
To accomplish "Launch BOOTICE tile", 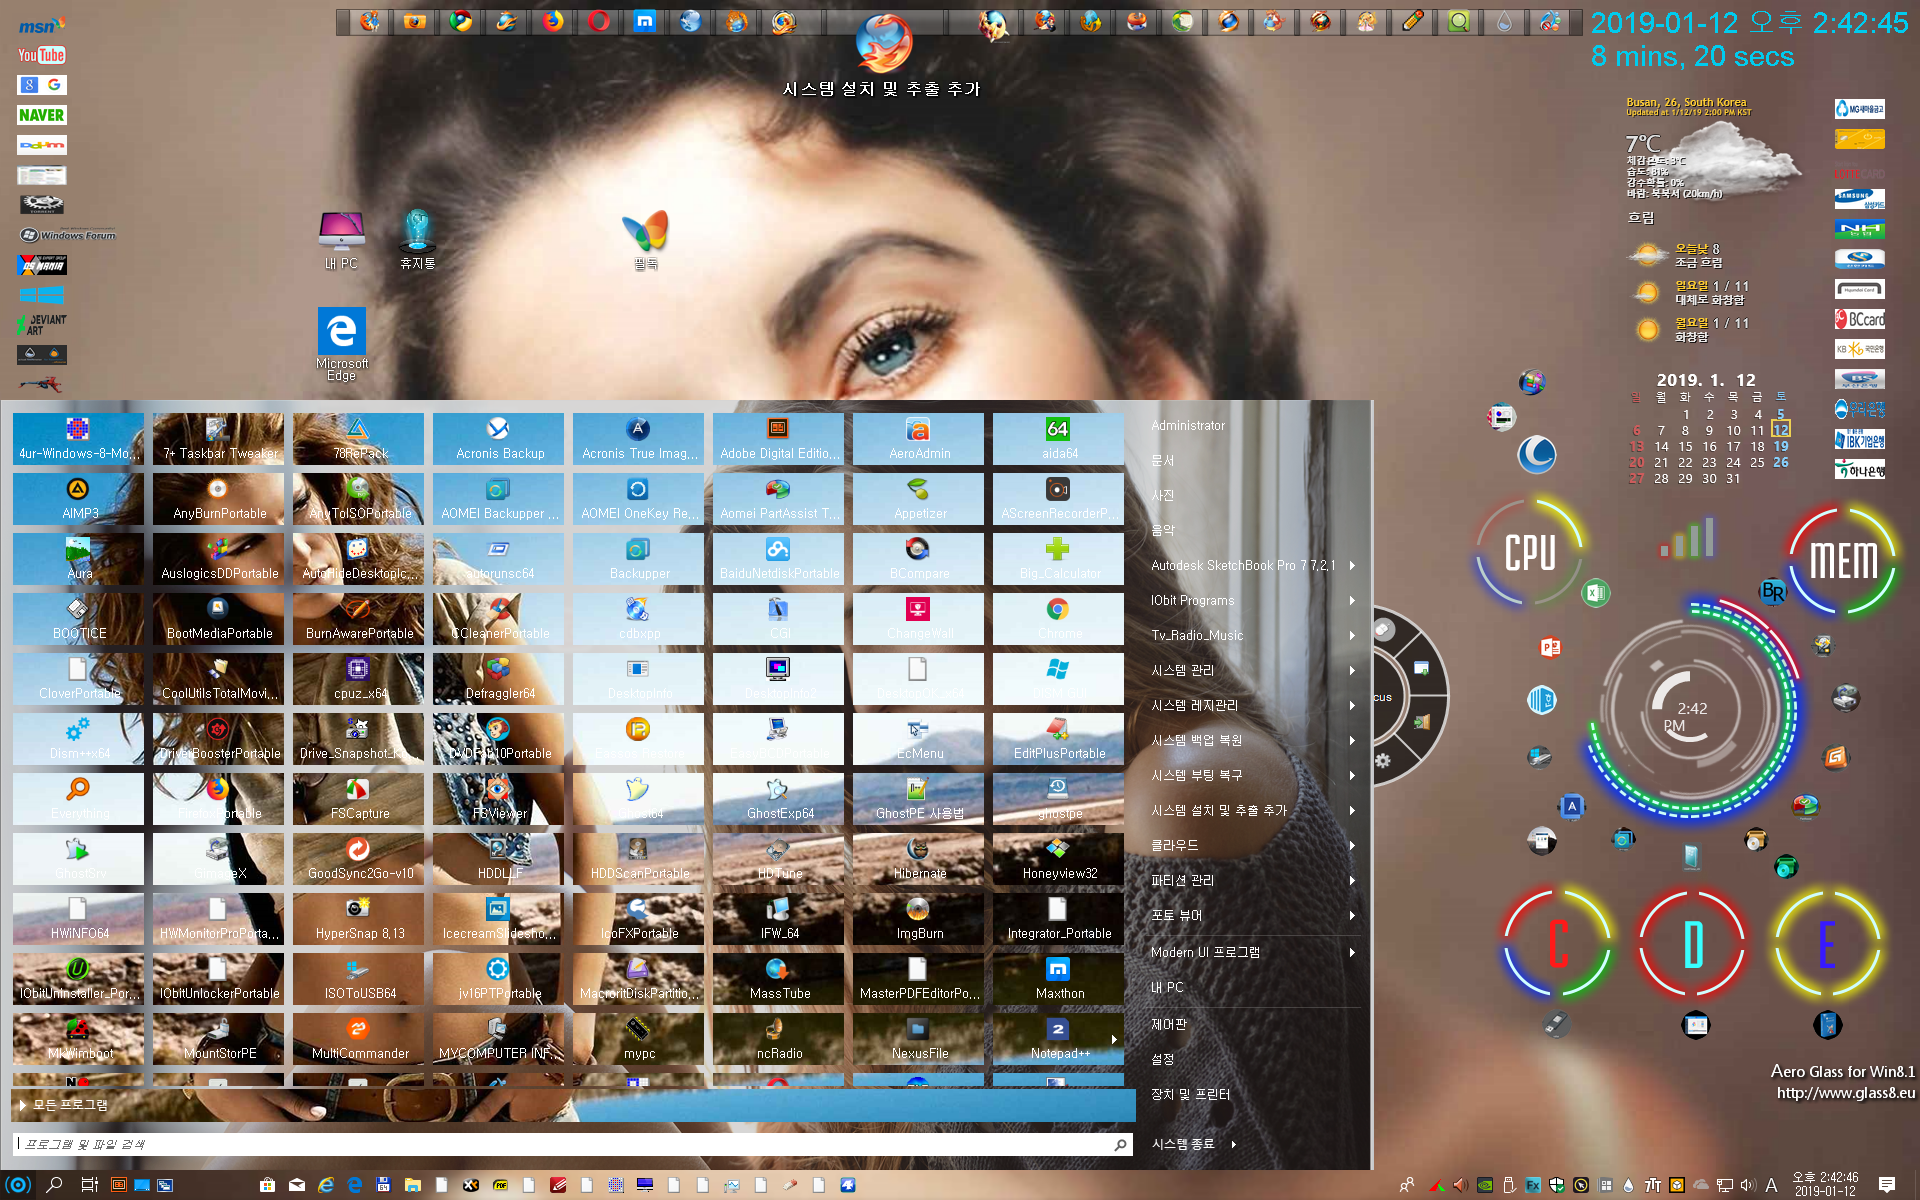I will (x=78, y=619).
